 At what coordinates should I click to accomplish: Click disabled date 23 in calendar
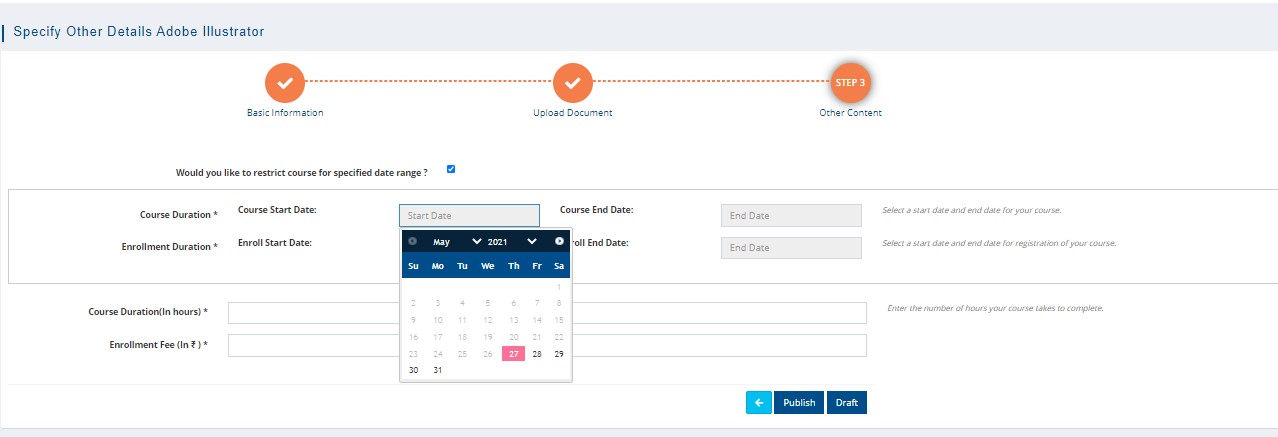click(x=414, y=353)
